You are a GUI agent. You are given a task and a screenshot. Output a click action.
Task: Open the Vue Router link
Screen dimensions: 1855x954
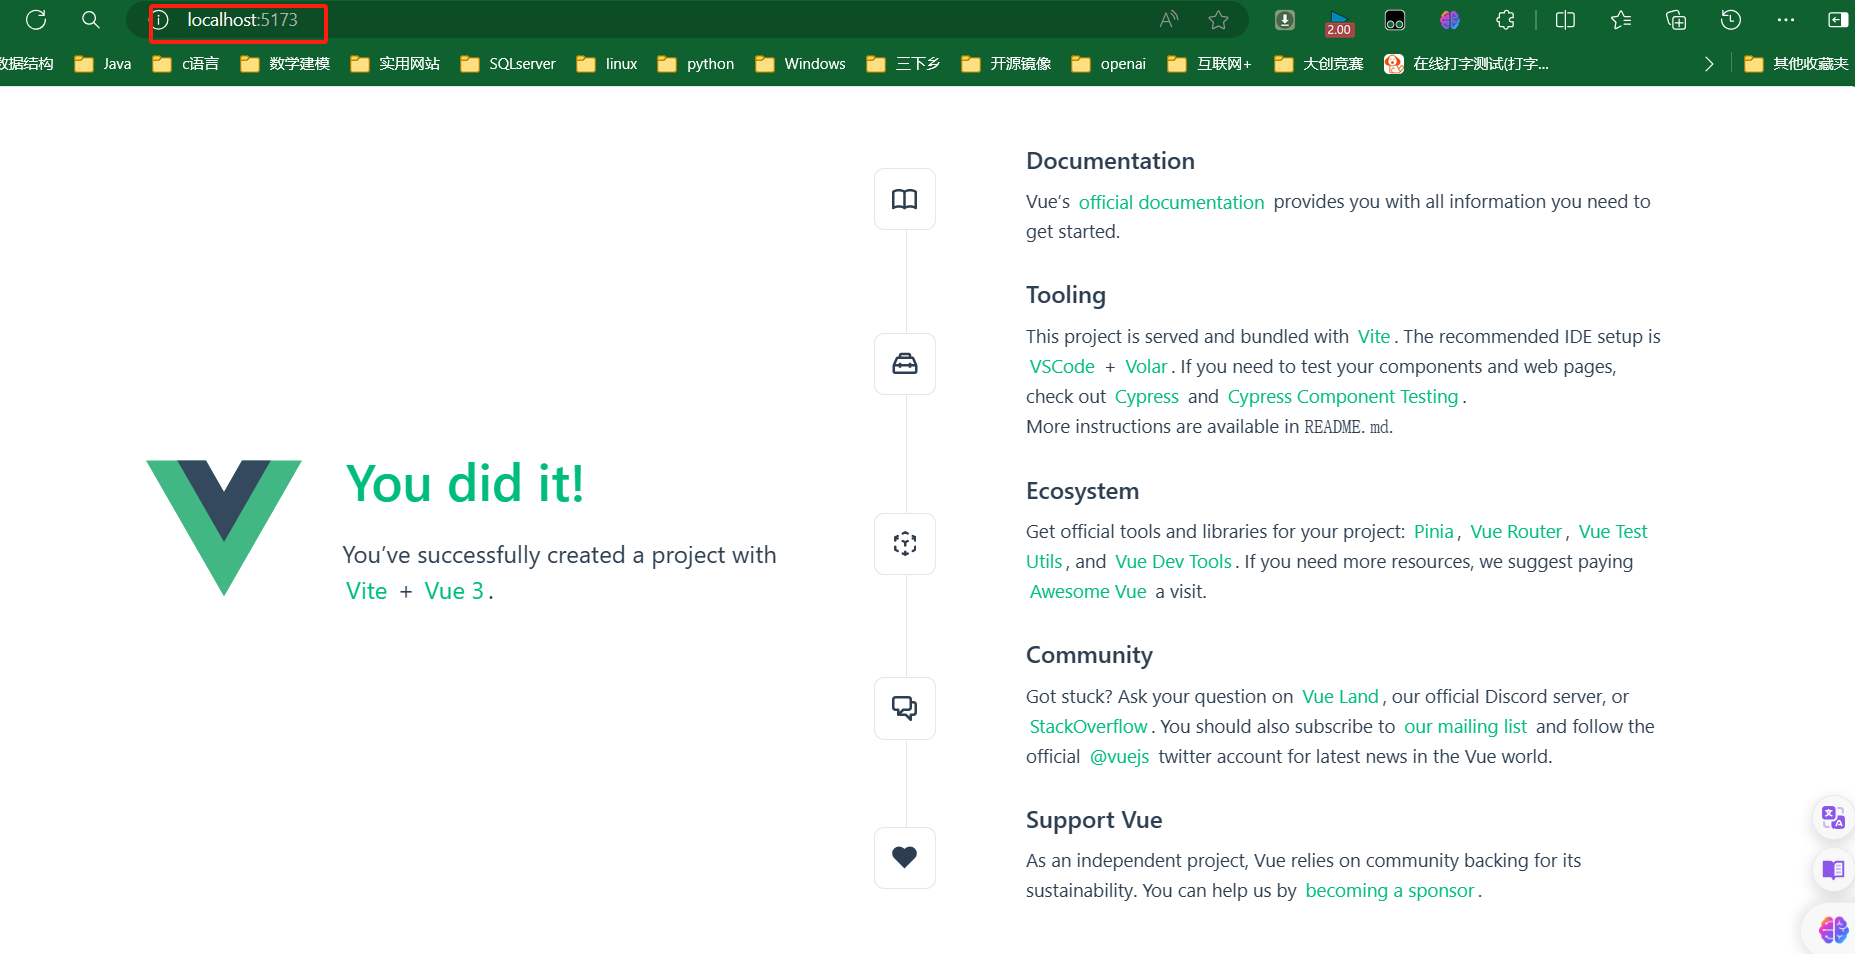[1516, 532]
